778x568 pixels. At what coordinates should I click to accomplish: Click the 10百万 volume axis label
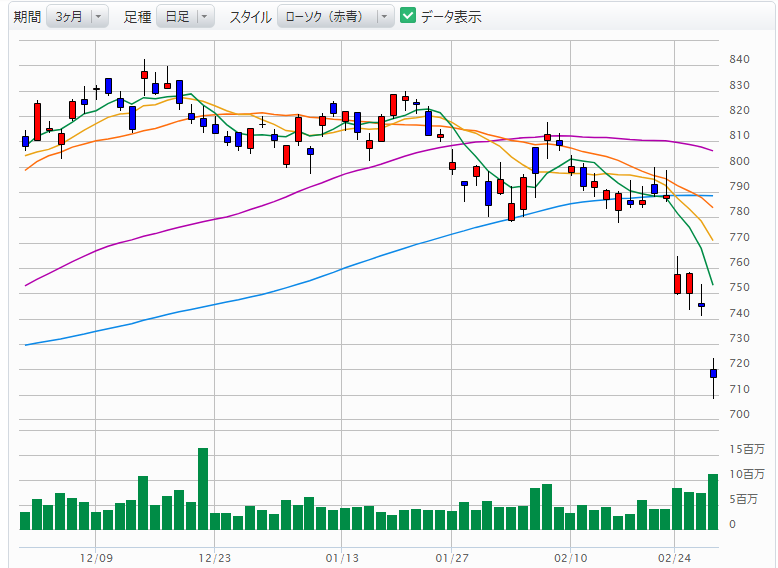[747, 474]
